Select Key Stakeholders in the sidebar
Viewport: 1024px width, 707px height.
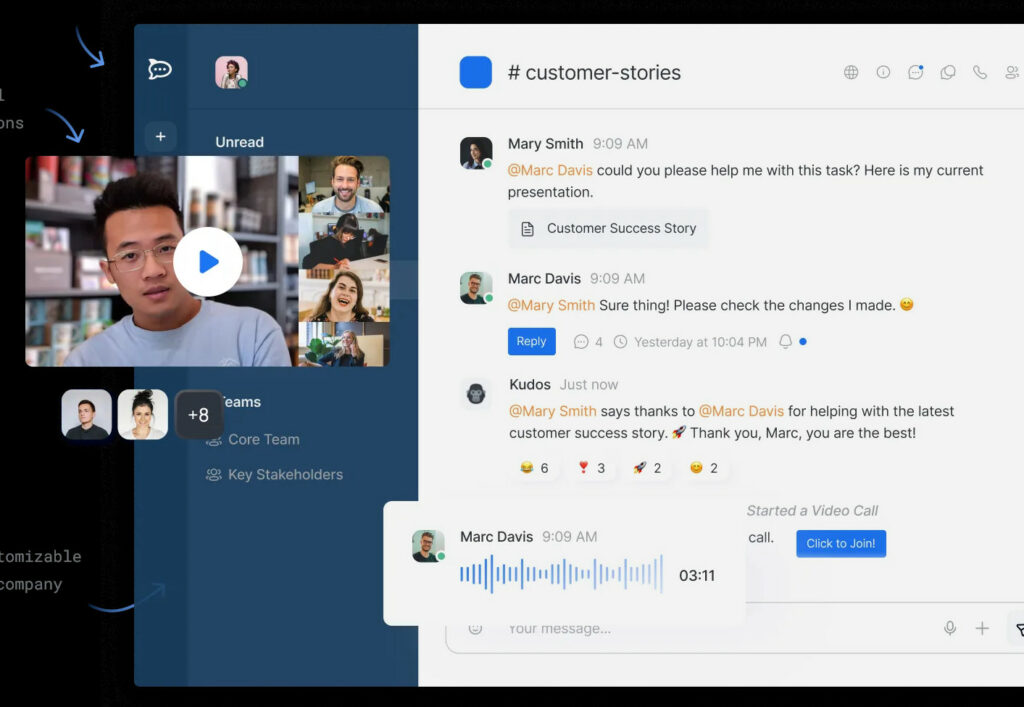[285, 475]
